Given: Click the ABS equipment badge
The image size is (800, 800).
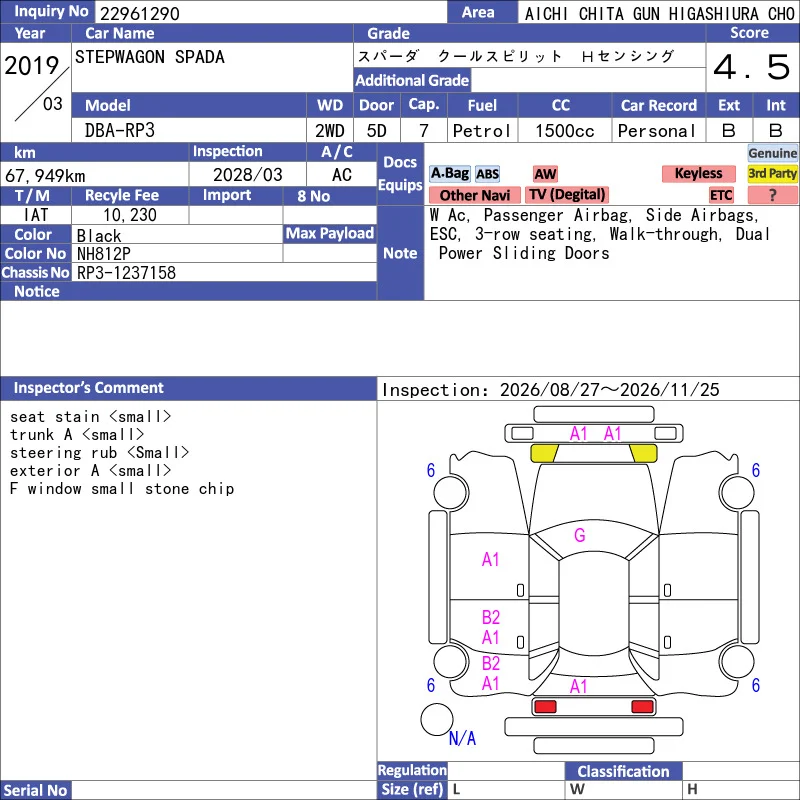Looking at the screenshot, I should [487, 174].
